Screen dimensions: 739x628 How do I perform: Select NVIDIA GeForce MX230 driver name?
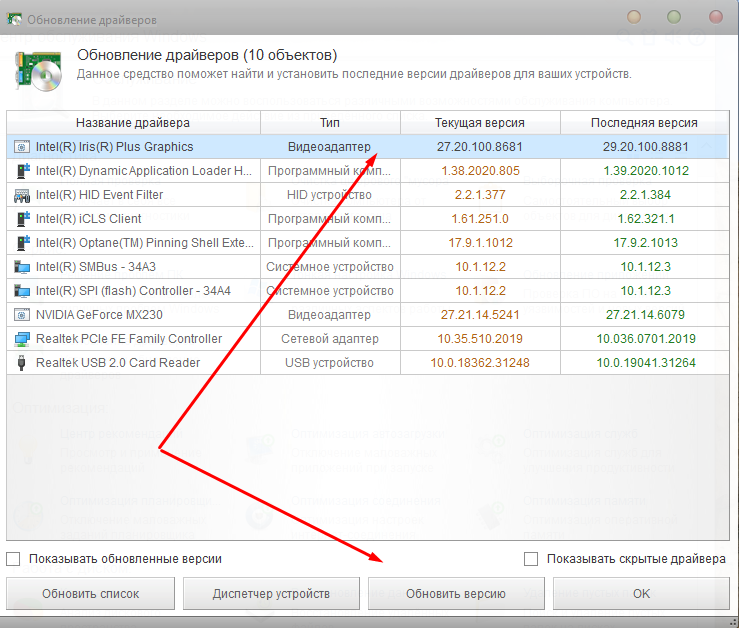coord(99,315)
